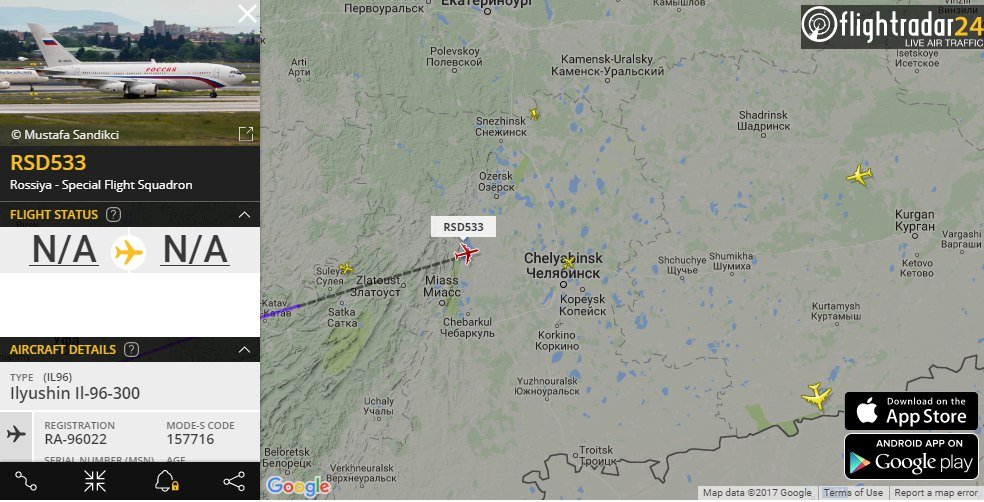Click the center-on-aircraft collapse arrows icon
This screenshot has height=502, width=984.
pos(95,481)
